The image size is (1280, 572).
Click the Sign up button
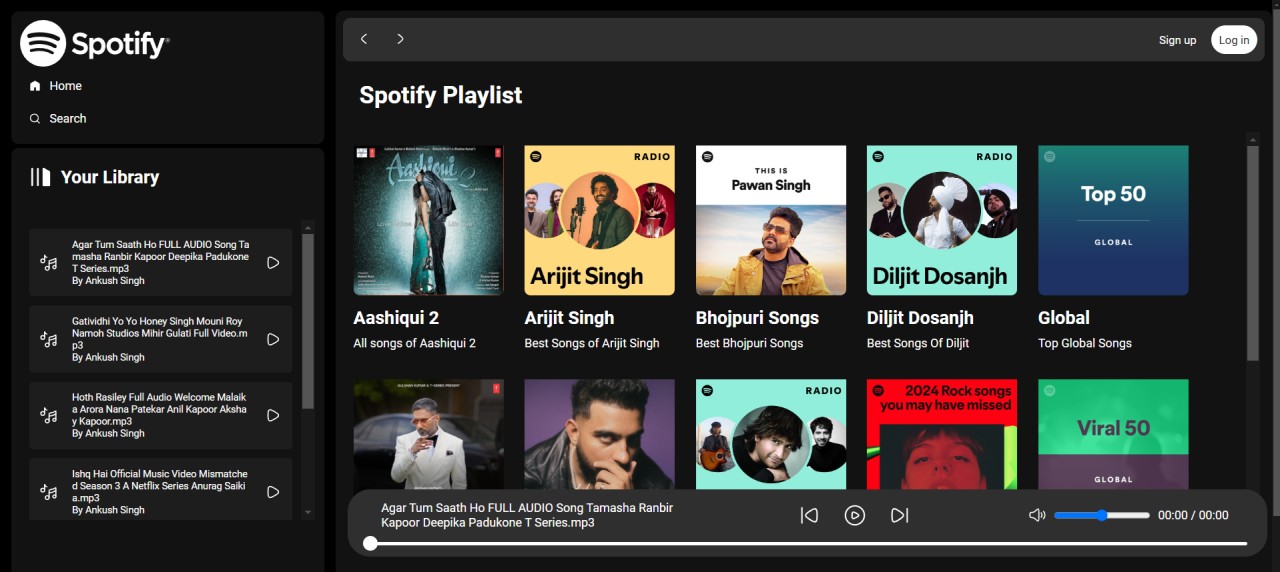[x=1177, y=40]
